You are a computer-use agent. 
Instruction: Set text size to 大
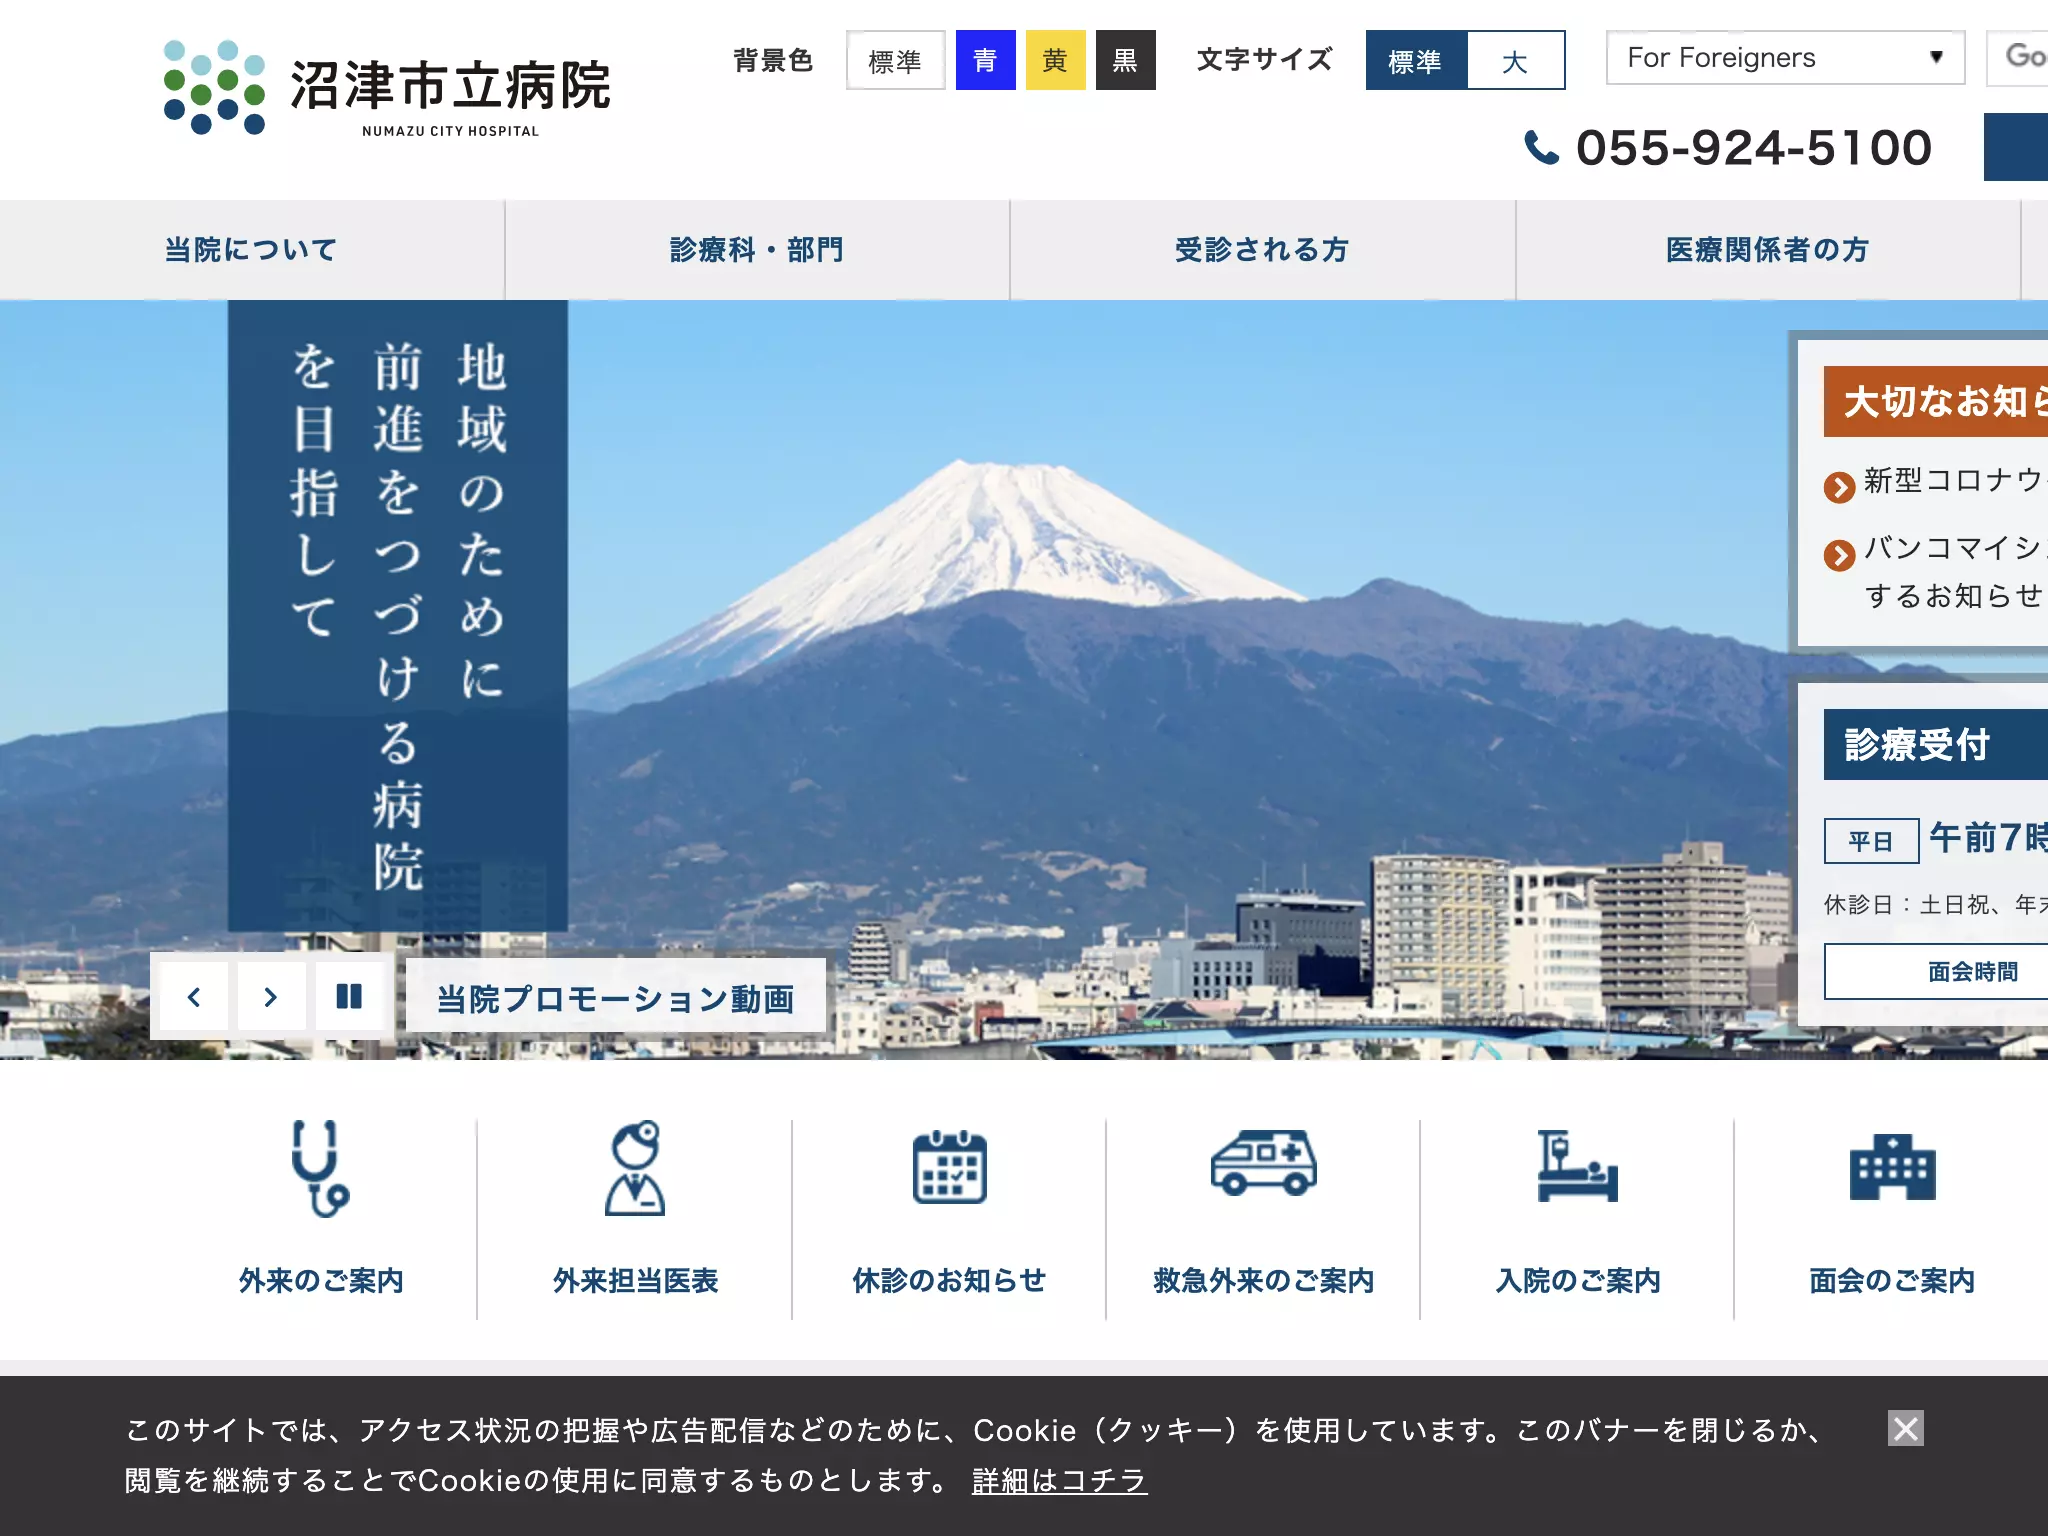click(1515, 60)
